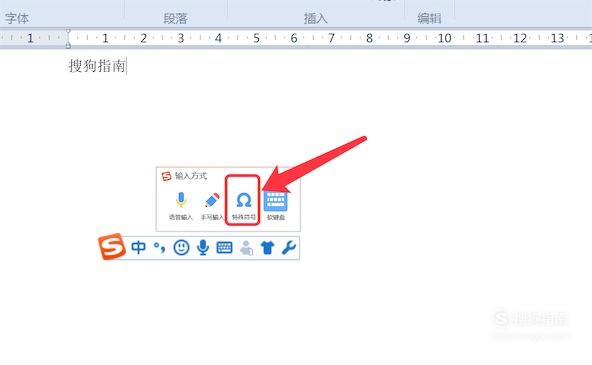Click the grayed user account icon

click(246, 248)
